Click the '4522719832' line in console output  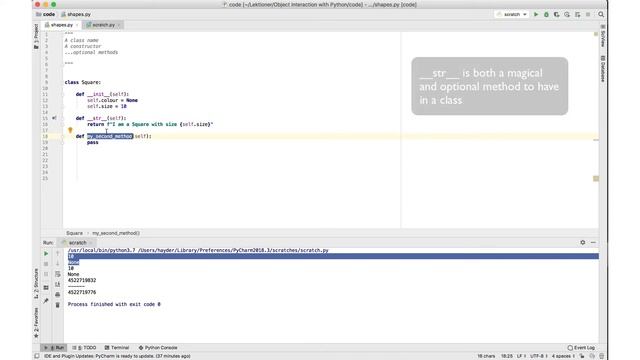pyautogui.click(x=82, y=280)
